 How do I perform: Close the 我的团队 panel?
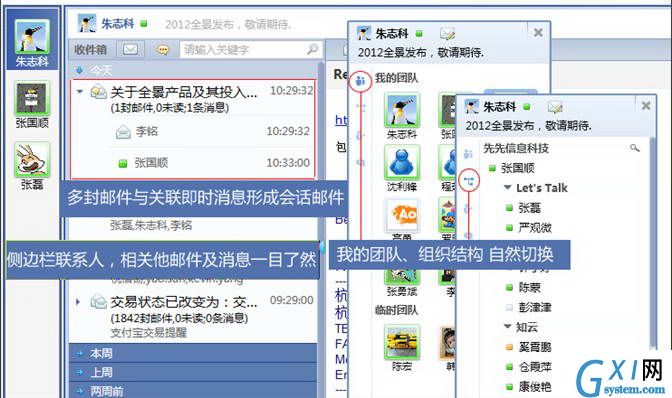tap(538, 32)
